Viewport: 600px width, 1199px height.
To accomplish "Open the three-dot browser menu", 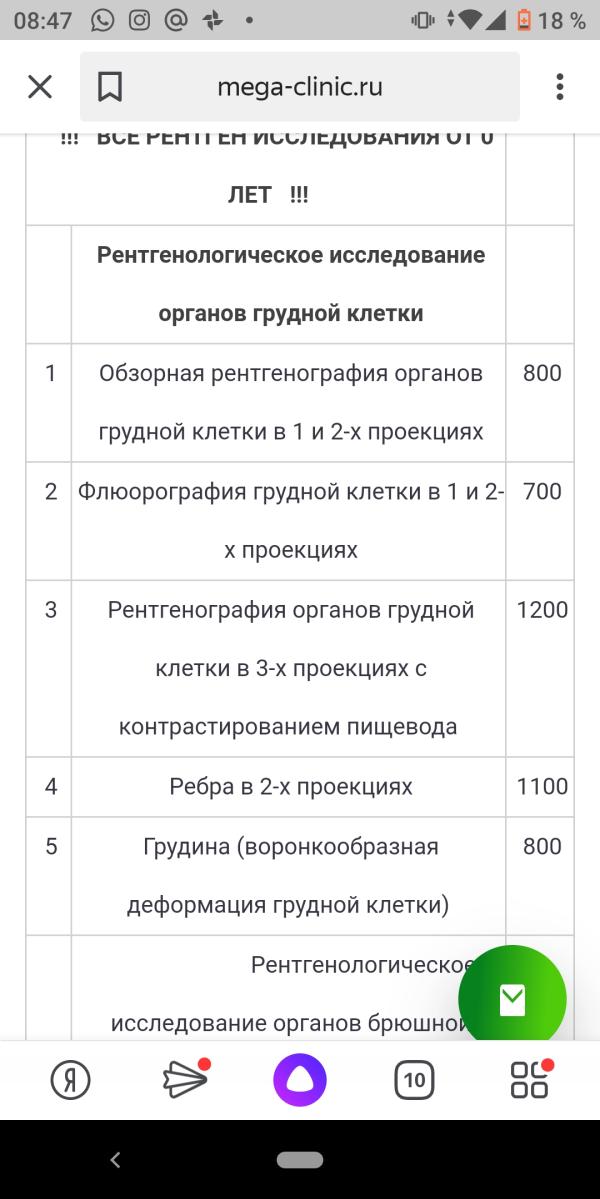I will pos(560,87).
